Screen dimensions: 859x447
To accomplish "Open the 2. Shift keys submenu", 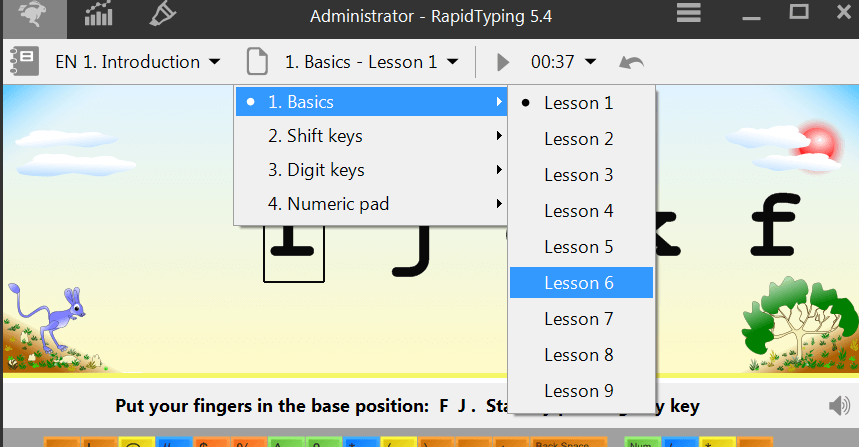I will point(371,136).
